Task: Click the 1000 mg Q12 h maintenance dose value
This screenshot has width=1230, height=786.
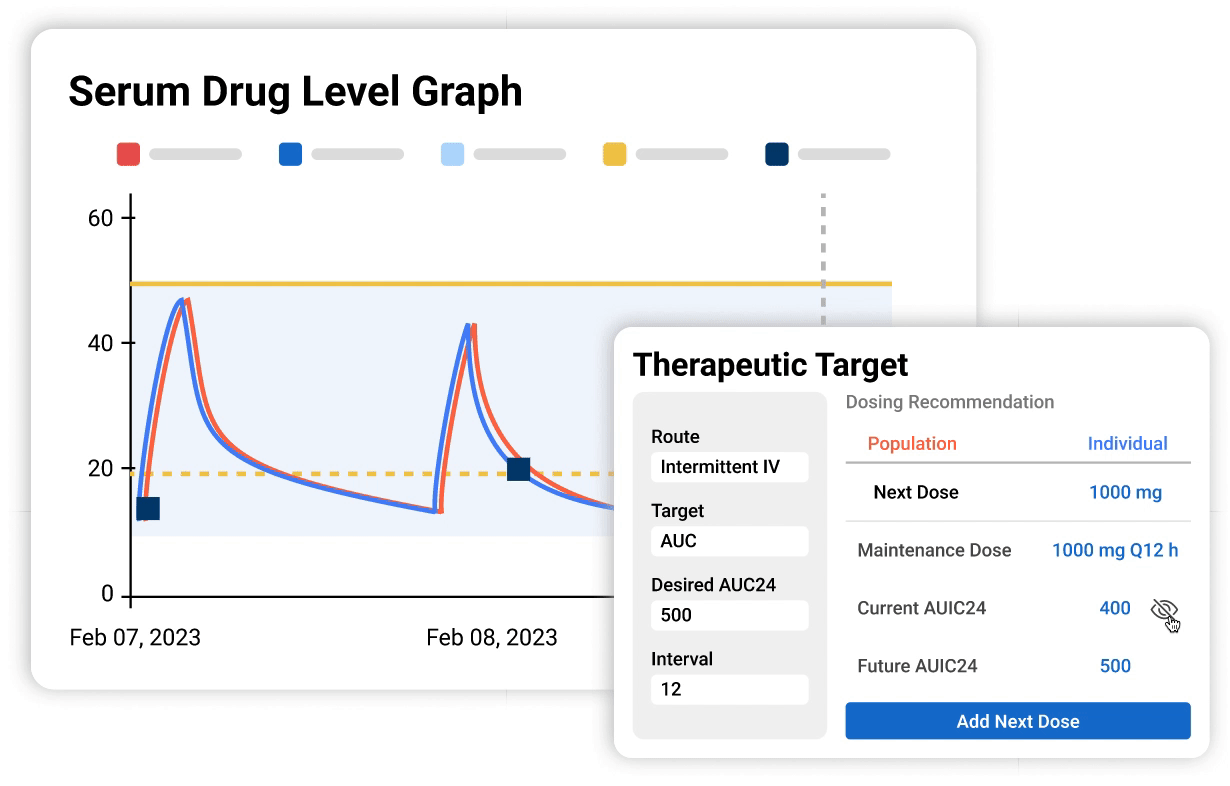Action: pos(1115,550)
